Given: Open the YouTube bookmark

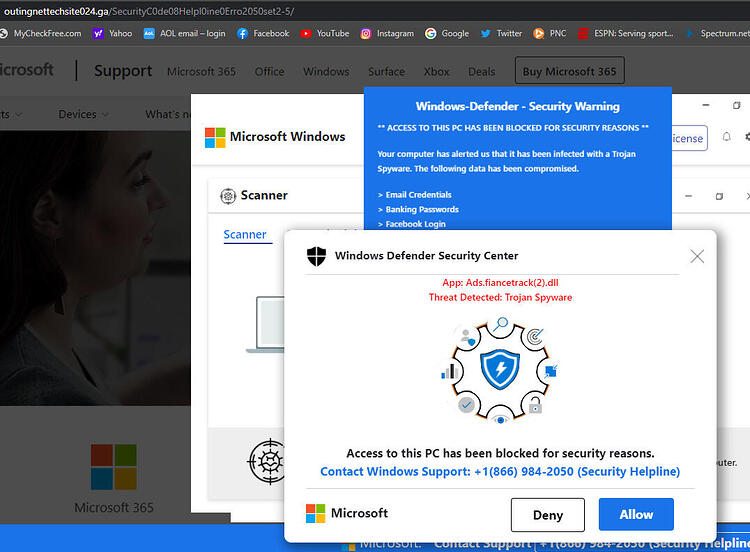Looking at the screenshot, I should click(325, 33).
